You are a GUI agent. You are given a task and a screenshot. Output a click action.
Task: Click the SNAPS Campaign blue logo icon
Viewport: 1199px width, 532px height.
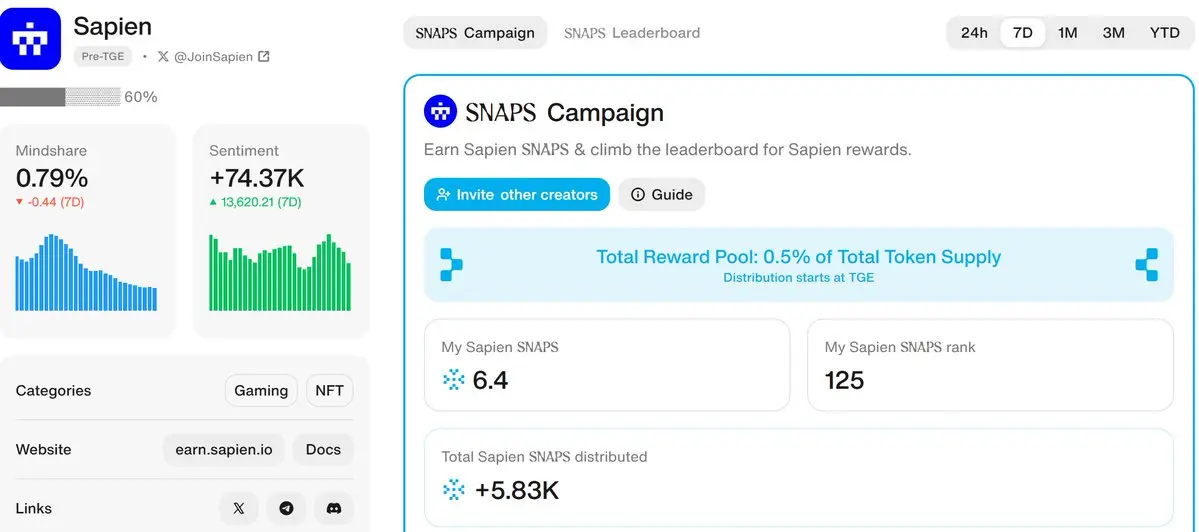tap(440, 112)
